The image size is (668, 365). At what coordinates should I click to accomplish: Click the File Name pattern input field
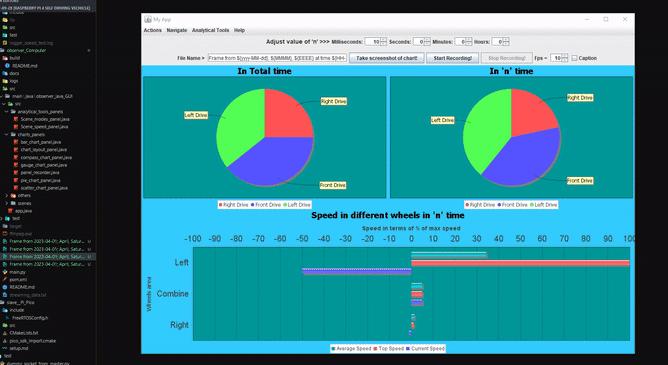[x=277, y=58]
